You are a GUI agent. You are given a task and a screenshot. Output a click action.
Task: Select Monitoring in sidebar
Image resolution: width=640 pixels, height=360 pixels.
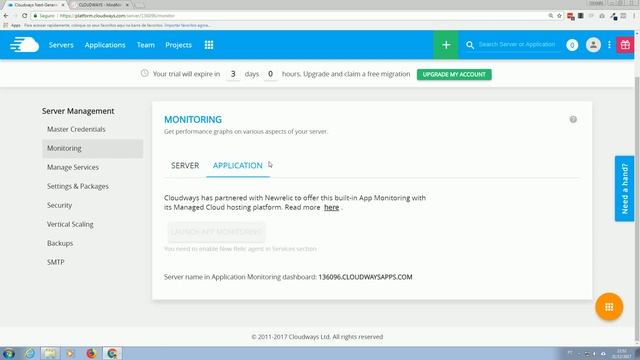click(x=92, y=148)
